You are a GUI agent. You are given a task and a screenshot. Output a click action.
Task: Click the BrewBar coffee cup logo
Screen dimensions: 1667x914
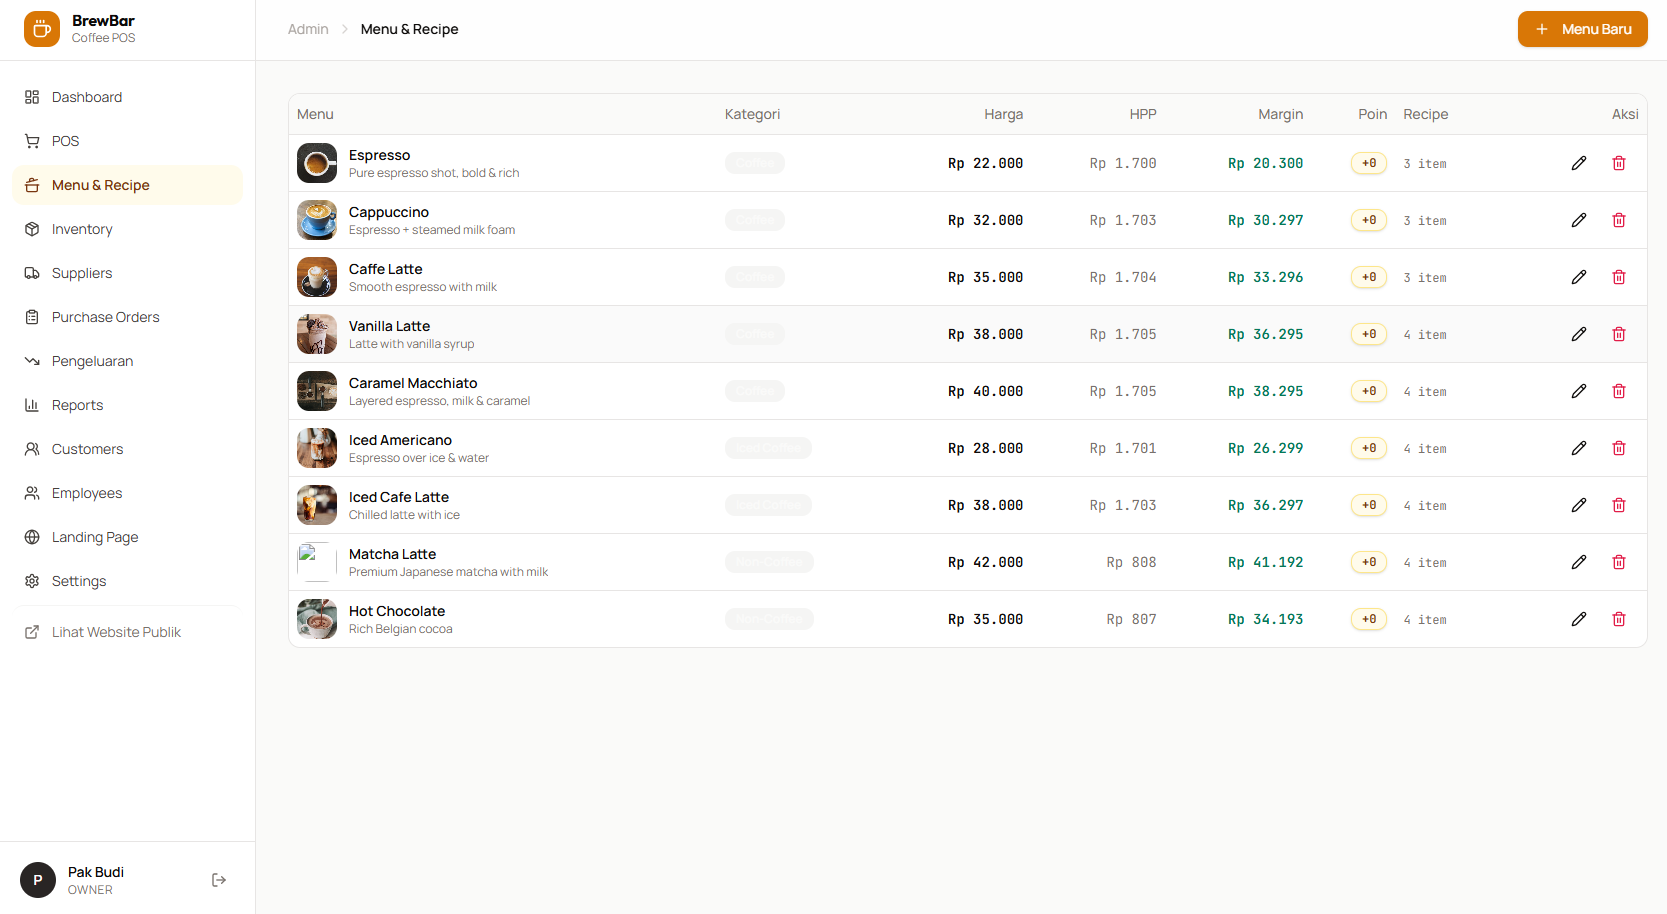(42, 29)
